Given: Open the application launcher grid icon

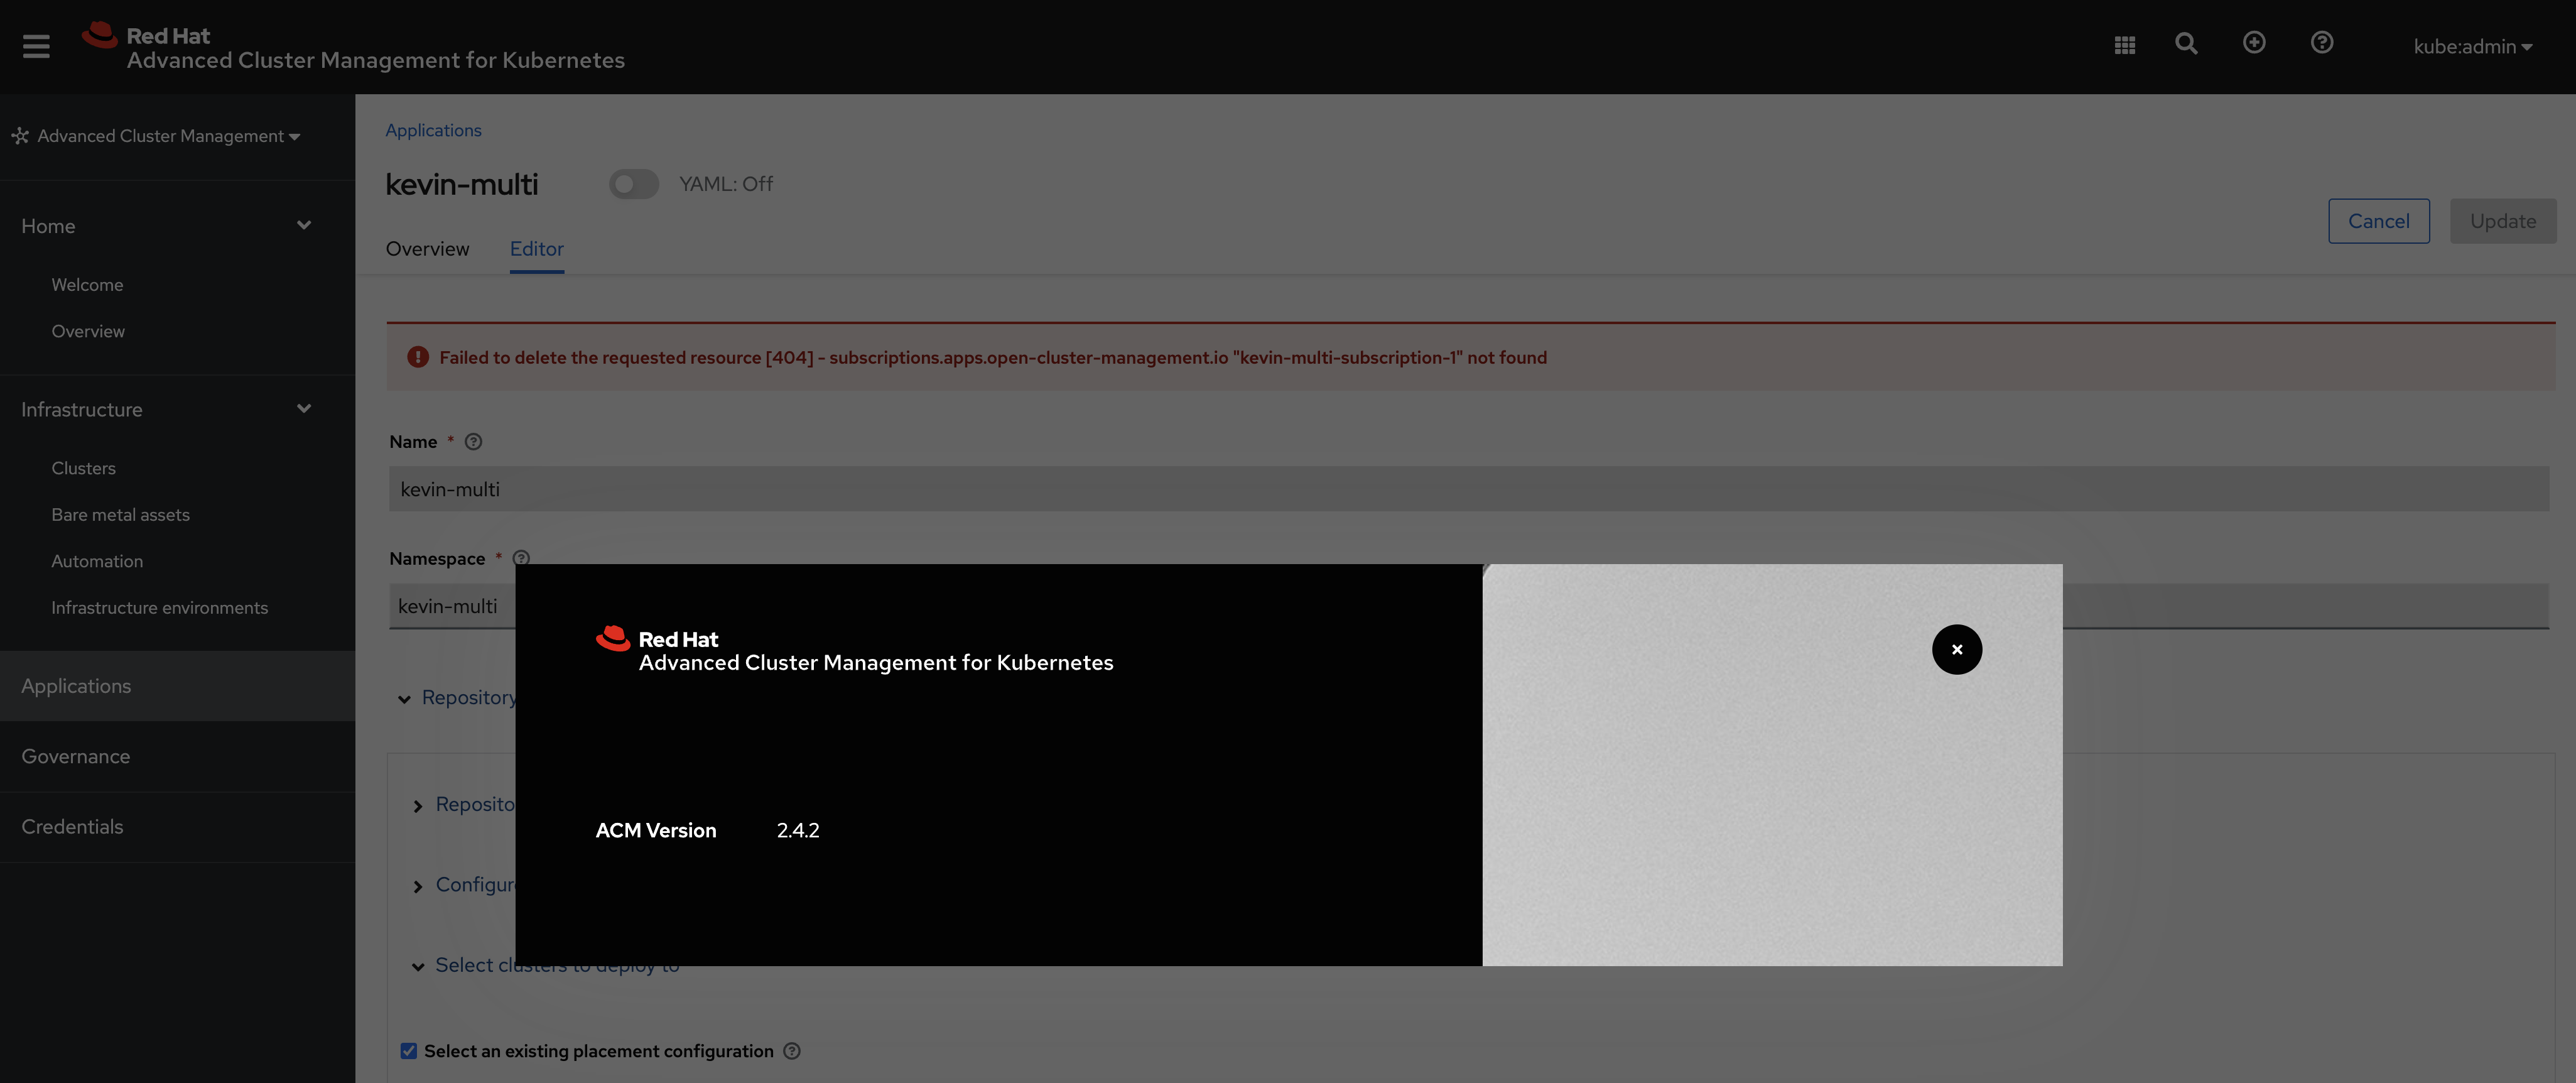Looking at the screenshot, I should point(2125,45).
